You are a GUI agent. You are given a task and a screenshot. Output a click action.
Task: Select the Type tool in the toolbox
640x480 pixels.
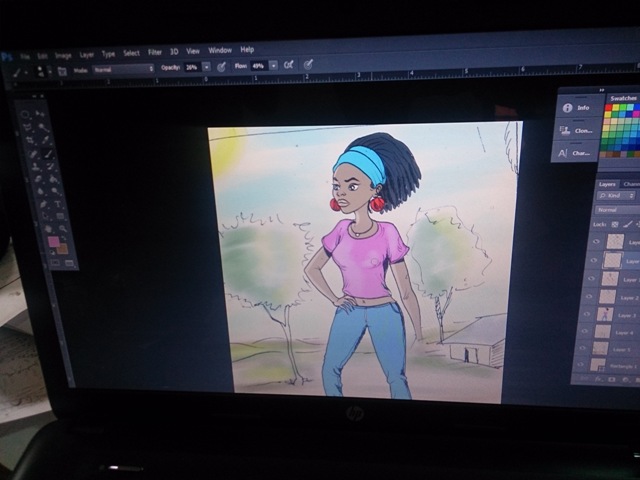tap(58, 204)
